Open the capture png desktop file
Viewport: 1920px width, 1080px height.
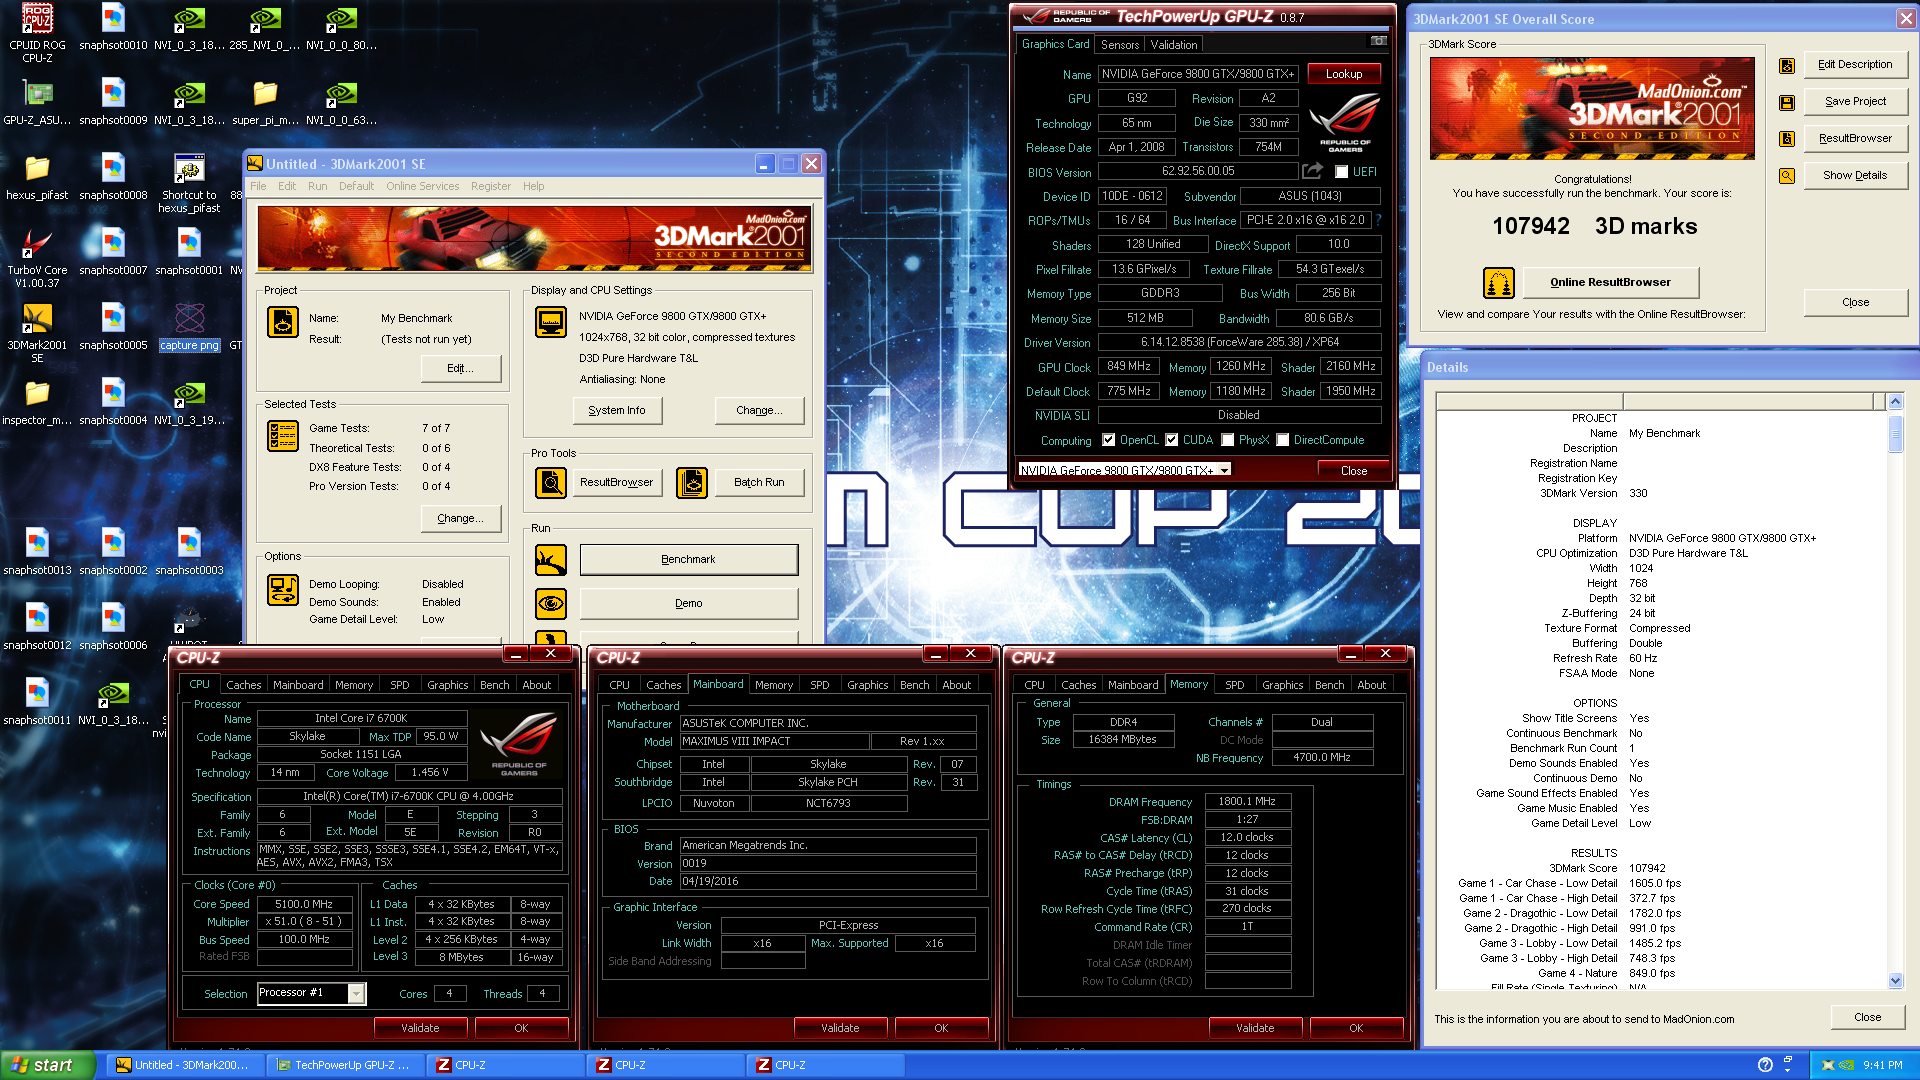click(x=189, y=327)
